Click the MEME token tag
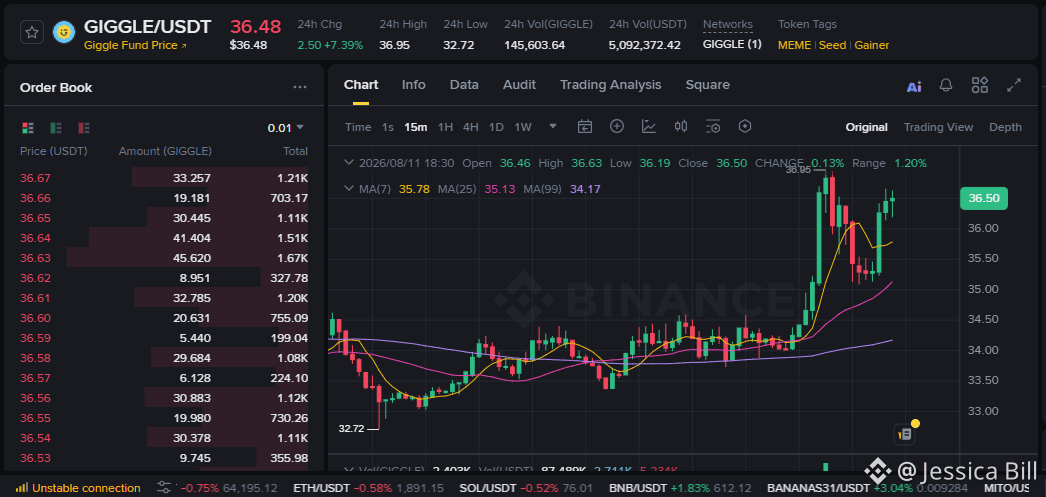The image size is (1046, 497). 795,45
